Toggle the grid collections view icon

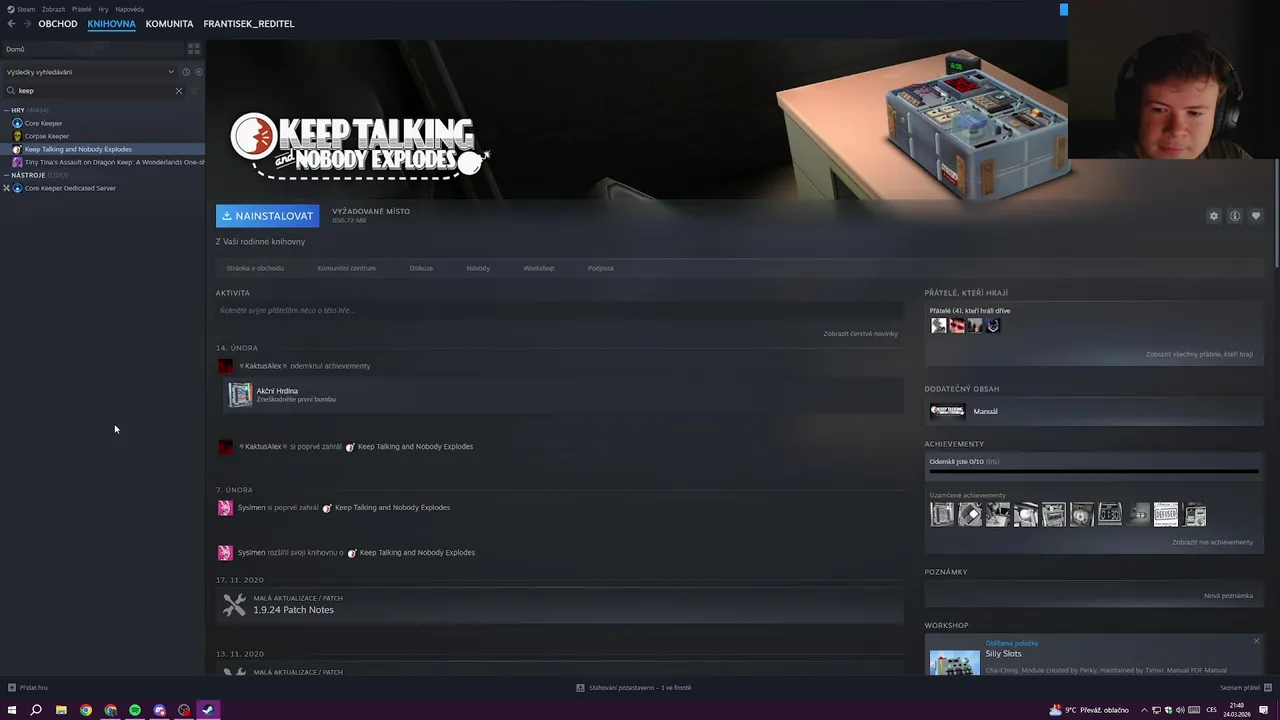click(194, 48)
